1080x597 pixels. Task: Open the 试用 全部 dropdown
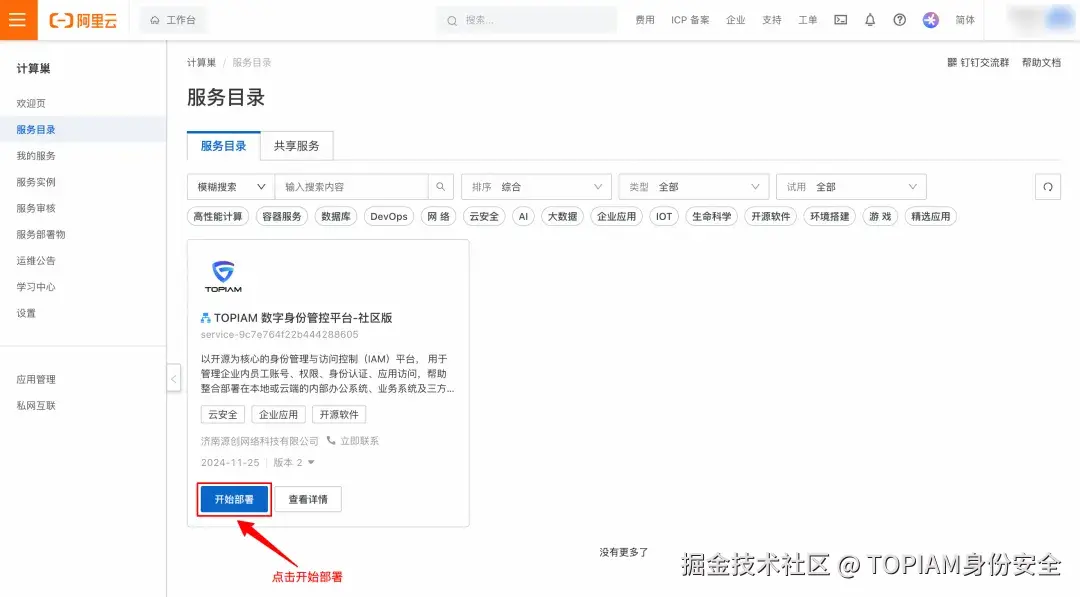tap(851, 187)
